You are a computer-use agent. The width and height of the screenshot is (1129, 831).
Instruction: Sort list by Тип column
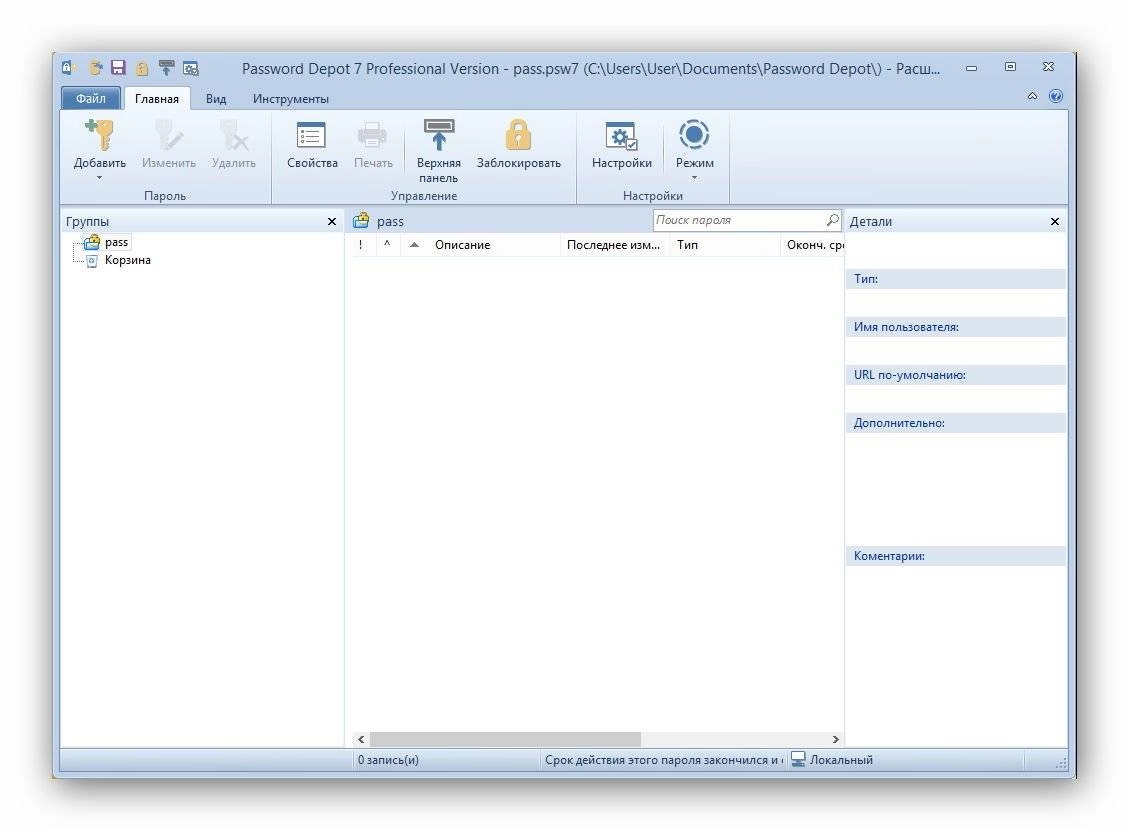[725, 245]
